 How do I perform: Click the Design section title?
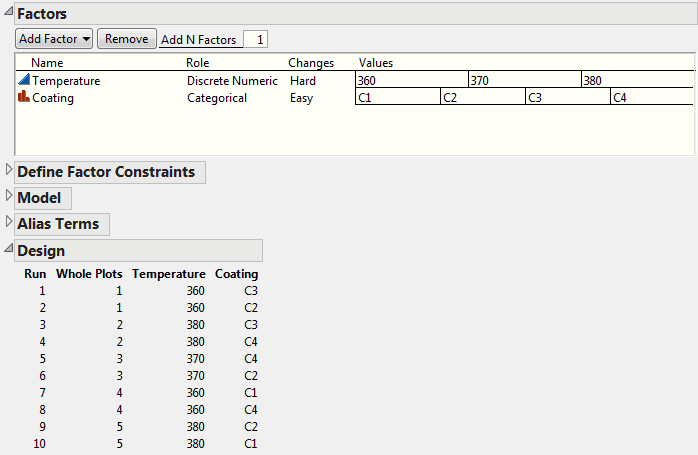41,251
